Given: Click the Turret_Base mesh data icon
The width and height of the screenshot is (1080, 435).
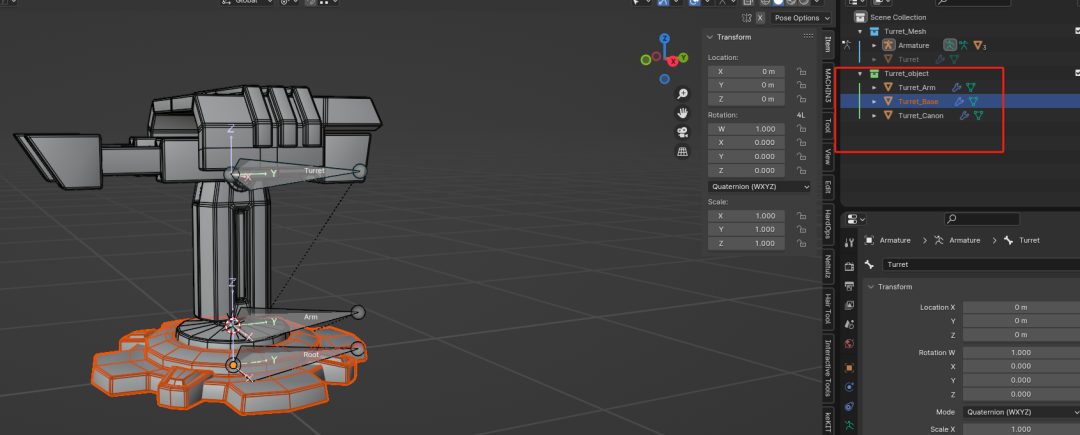Looking at the screenshot, I should (x=973, y=101).
